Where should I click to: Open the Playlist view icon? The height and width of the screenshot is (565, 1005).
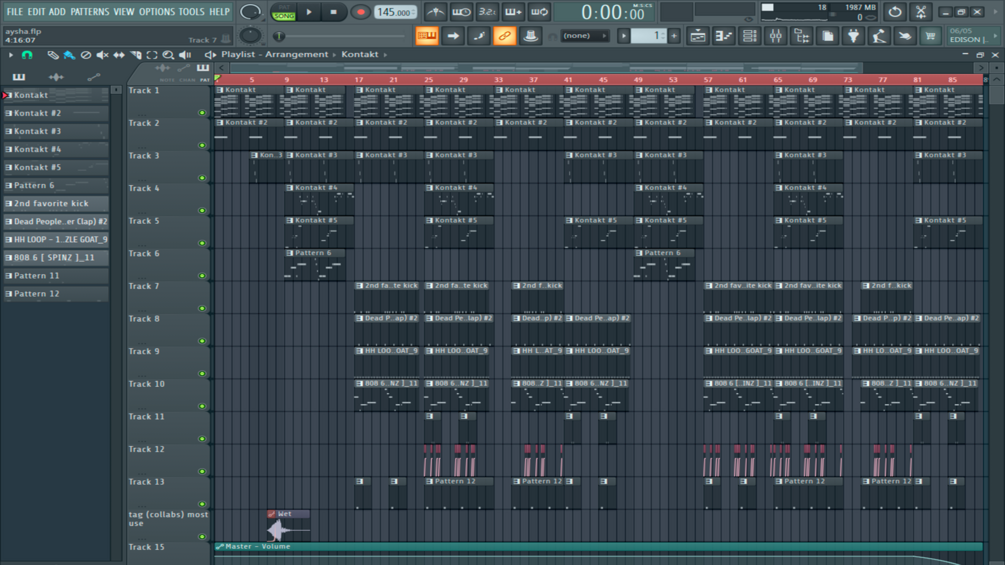(x=697, y=36)
